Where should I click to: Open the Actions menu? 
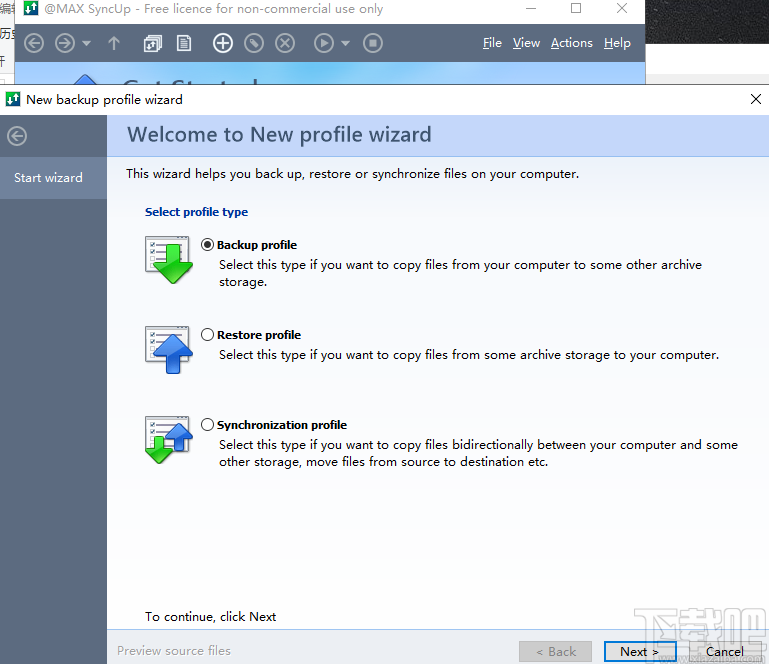coord(571,43)
